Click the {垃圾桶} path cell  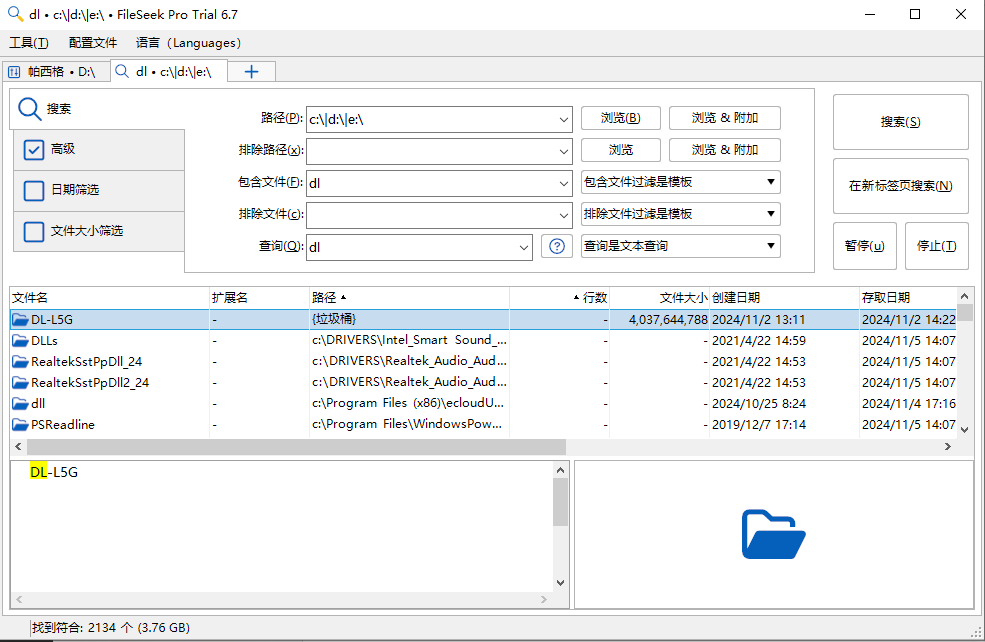tap(334, 319)
